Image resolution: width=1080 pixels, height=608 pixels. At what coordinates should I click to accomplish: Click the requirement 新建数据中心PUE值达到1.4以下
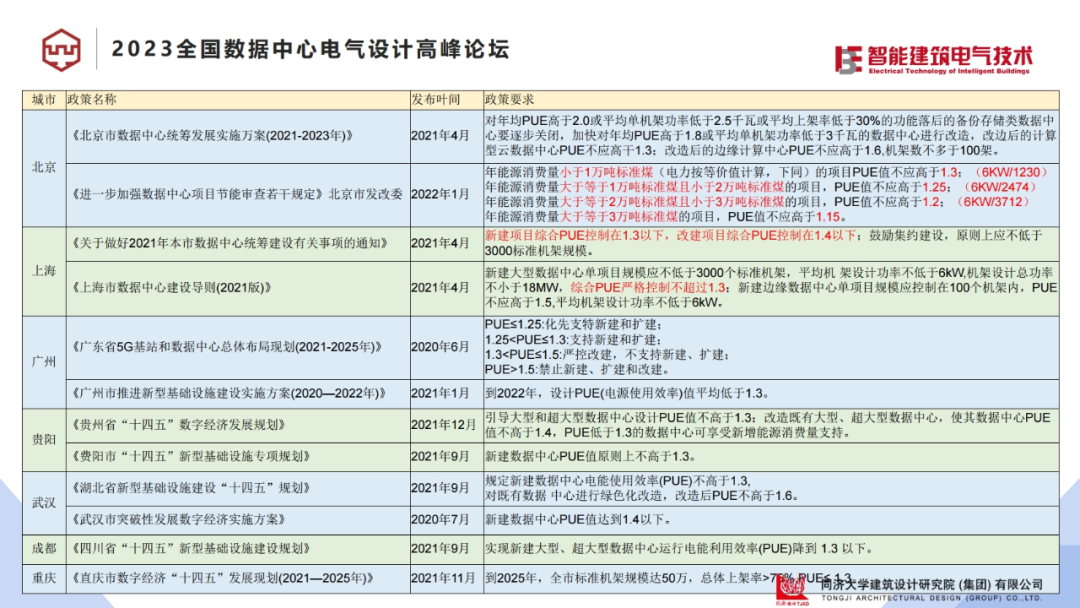pyautogui.click(x=579, y=520)
